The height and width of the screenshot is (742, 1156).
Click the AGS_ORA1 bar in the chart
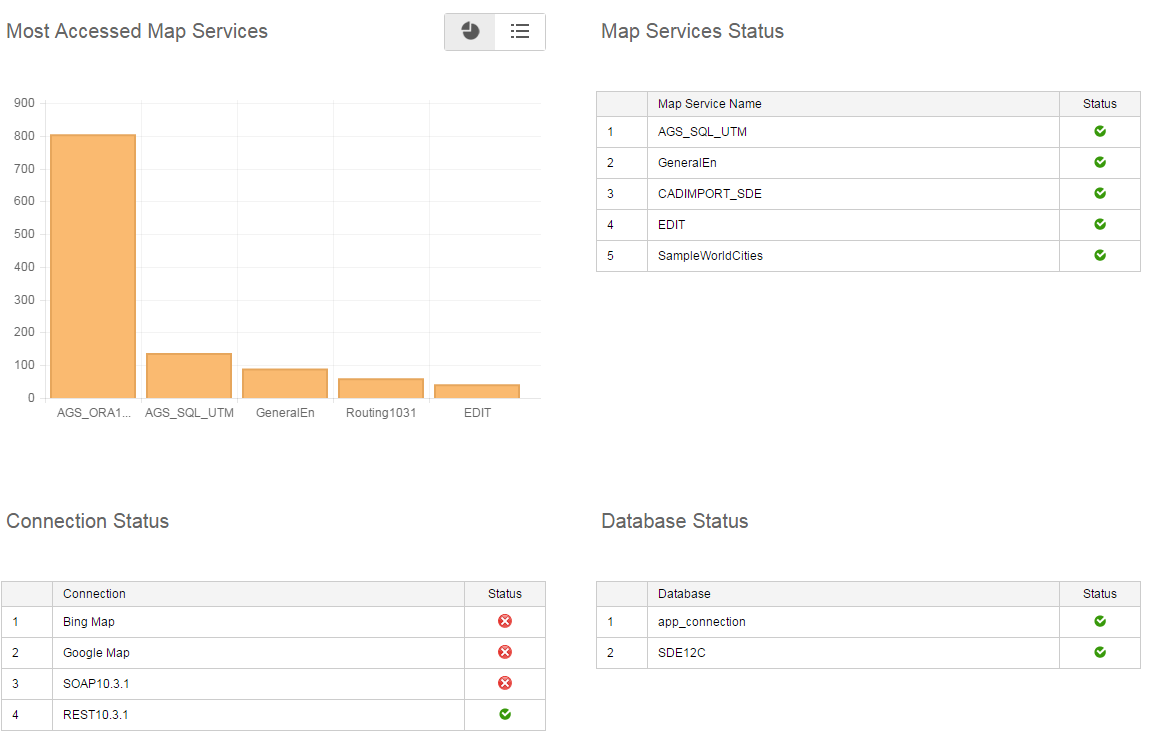click(x=93, y=266)
